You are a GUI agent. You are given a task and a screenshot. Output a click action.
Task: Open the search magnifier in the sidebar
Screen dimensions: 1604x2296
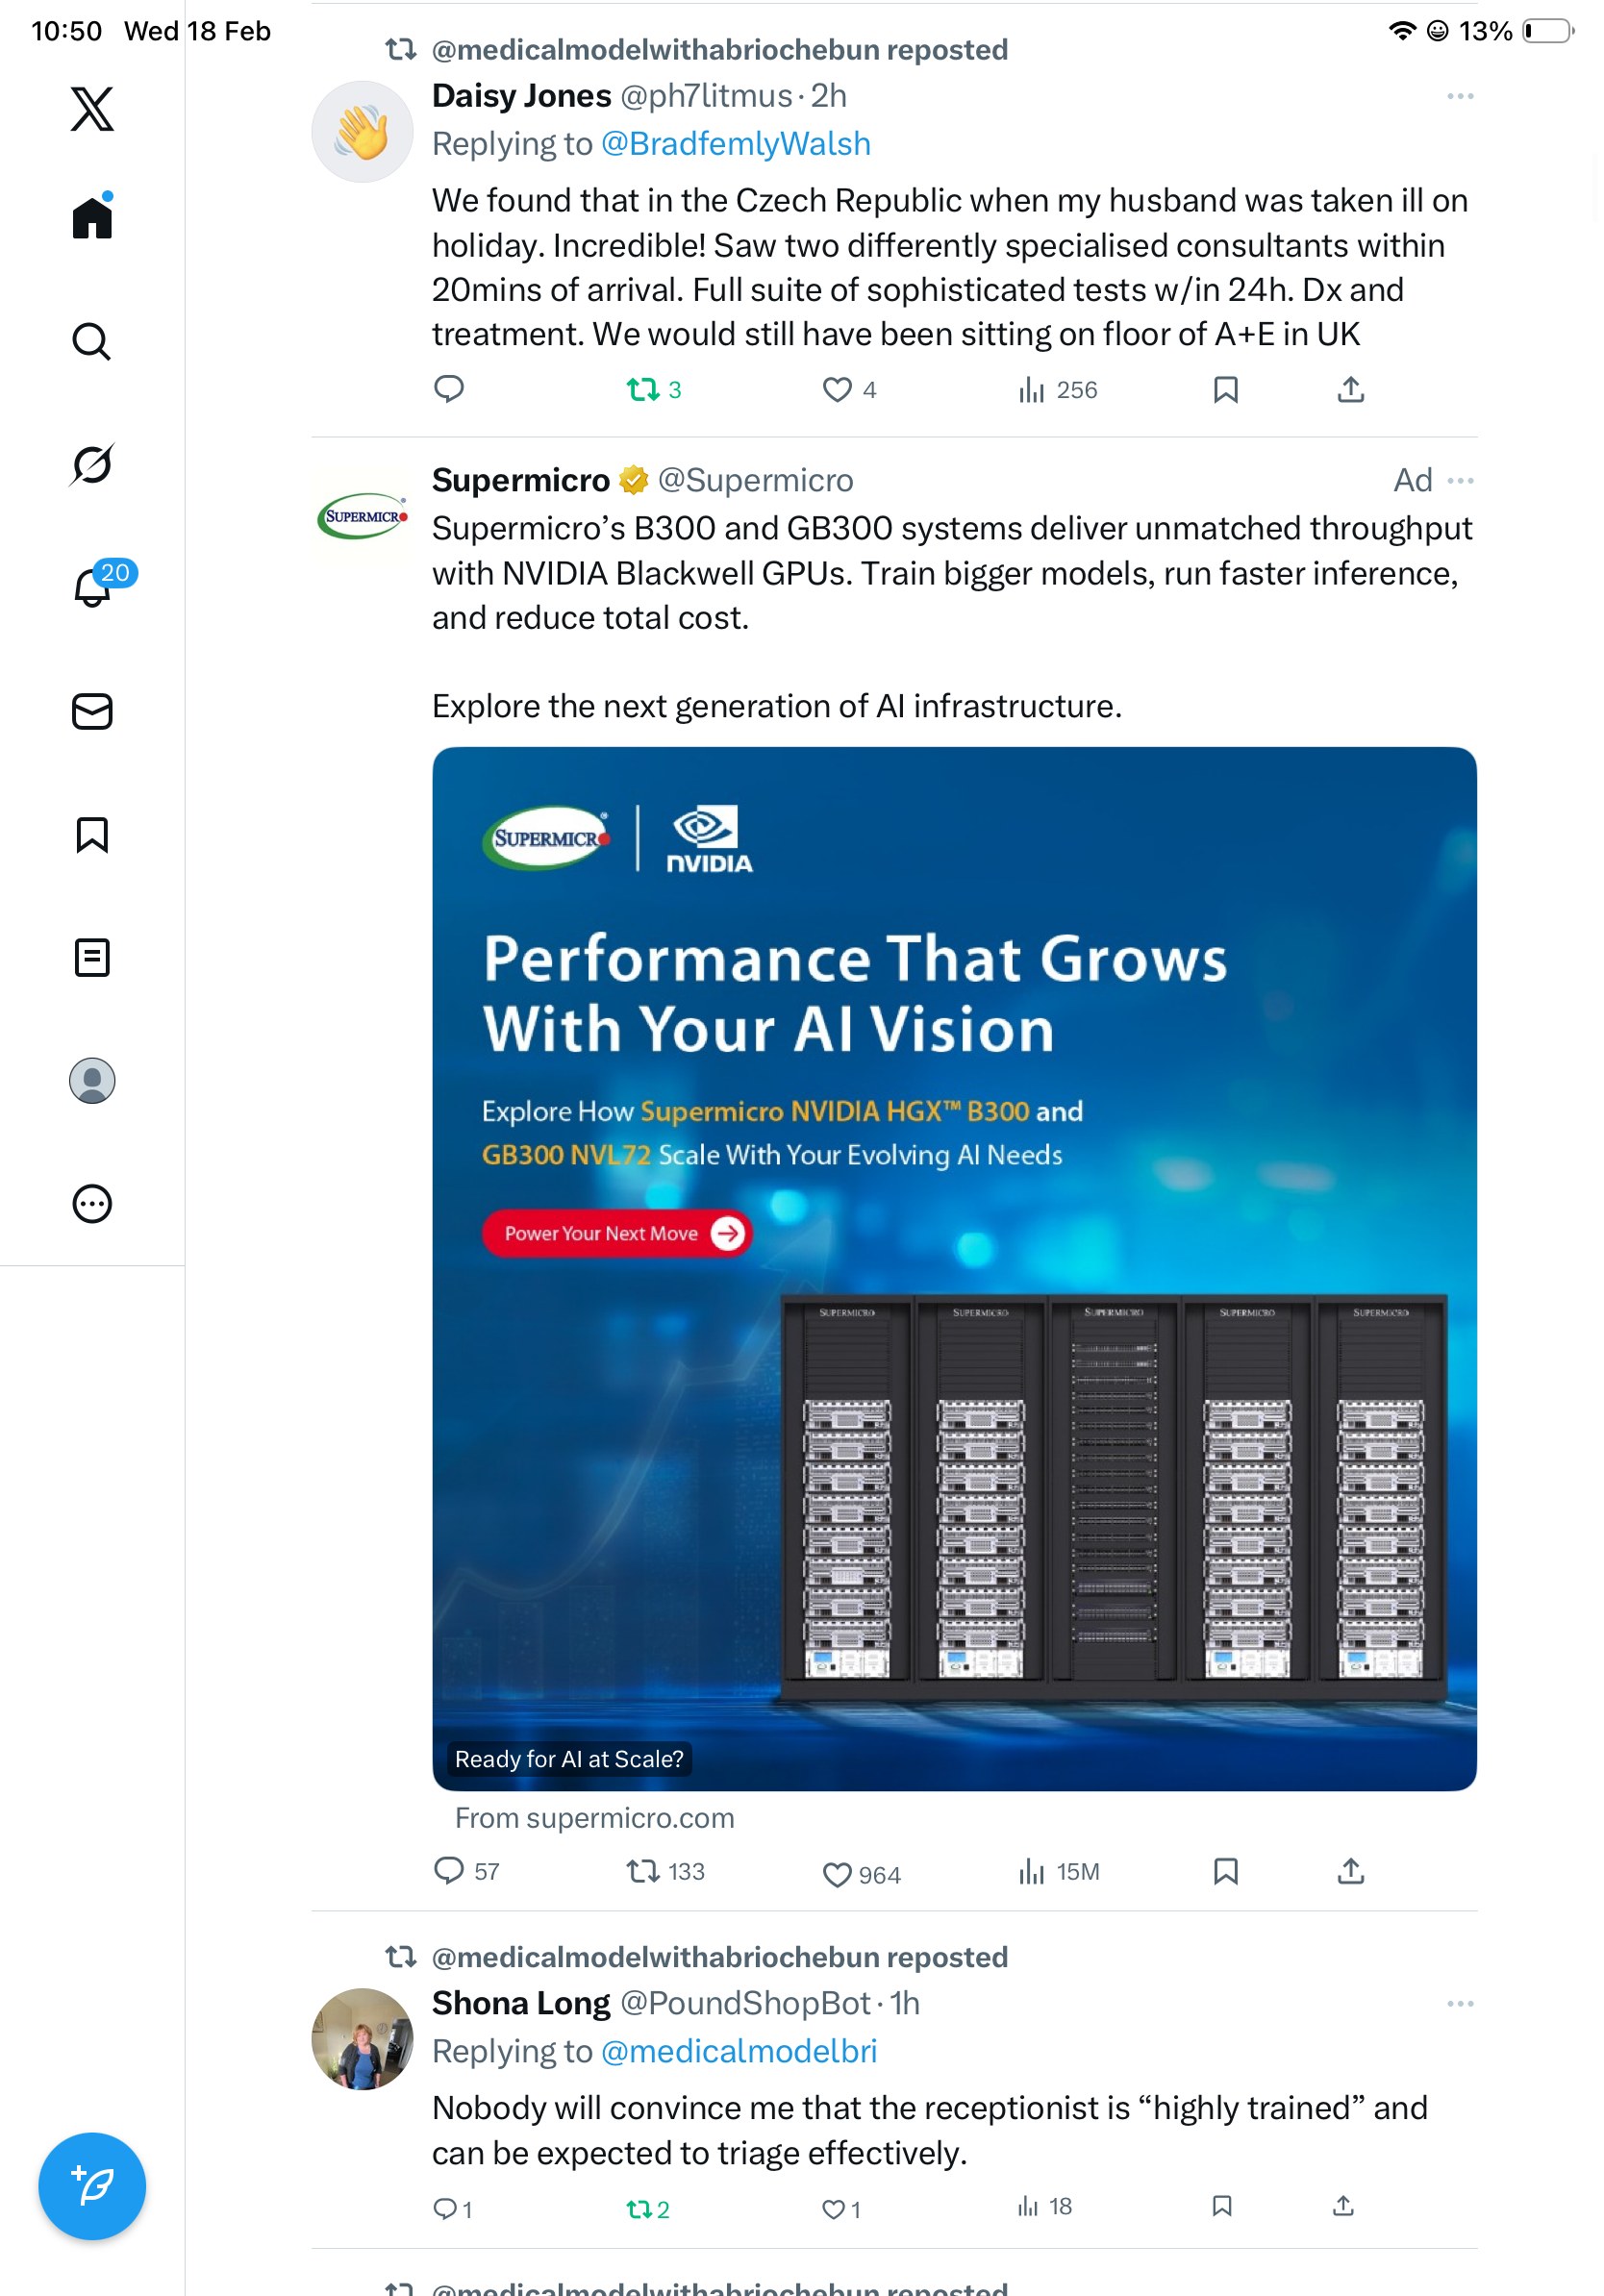click(x=92, y=342)
